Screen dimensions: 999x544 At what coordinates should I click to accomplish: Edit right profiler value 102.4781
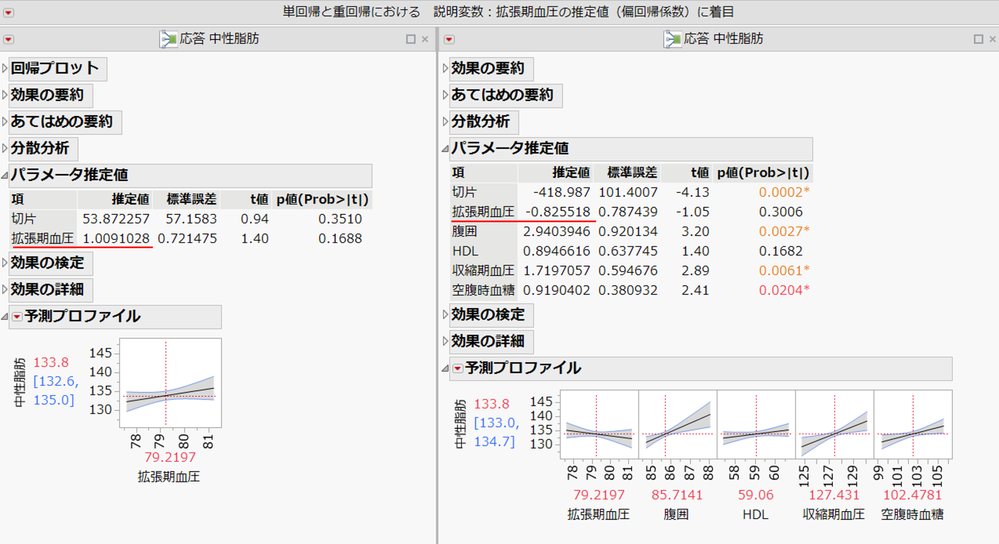pyautogui.click(x=913, y=495)
